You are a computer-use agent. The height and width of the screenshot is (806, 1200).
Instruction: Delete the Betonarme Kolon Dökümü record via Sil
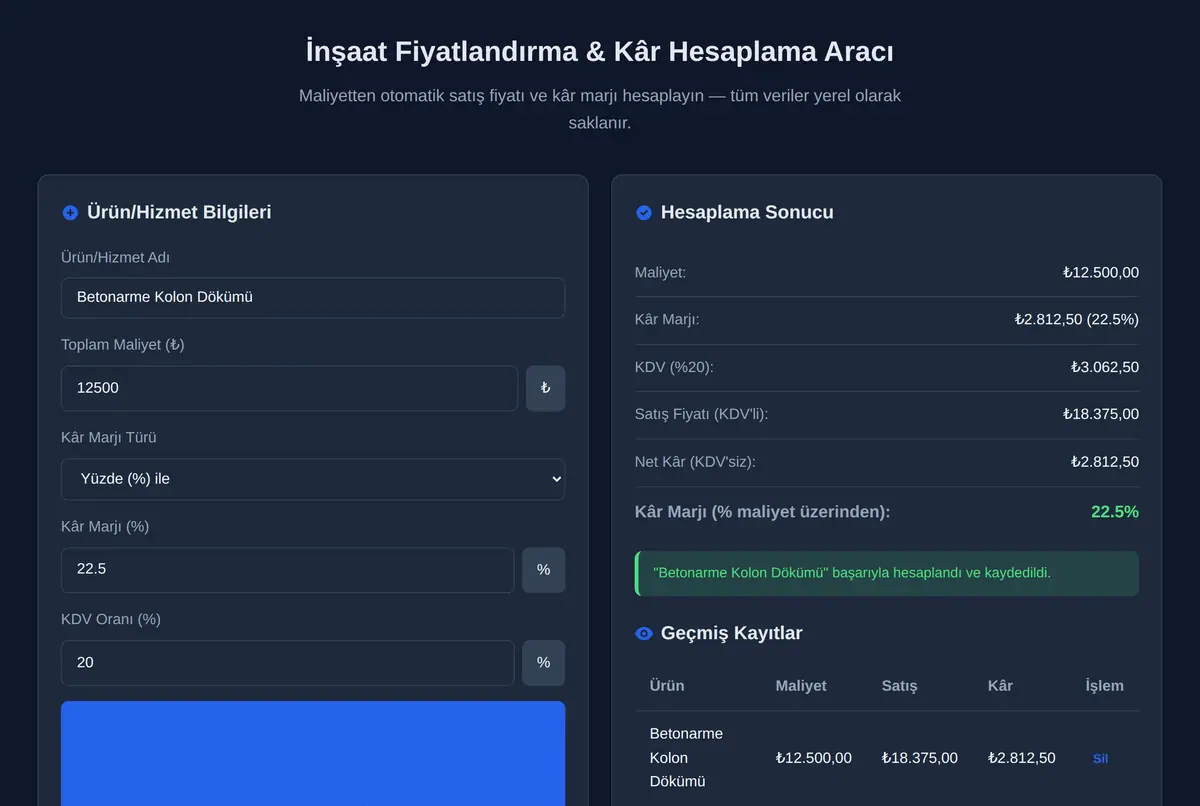[1100, 758]
